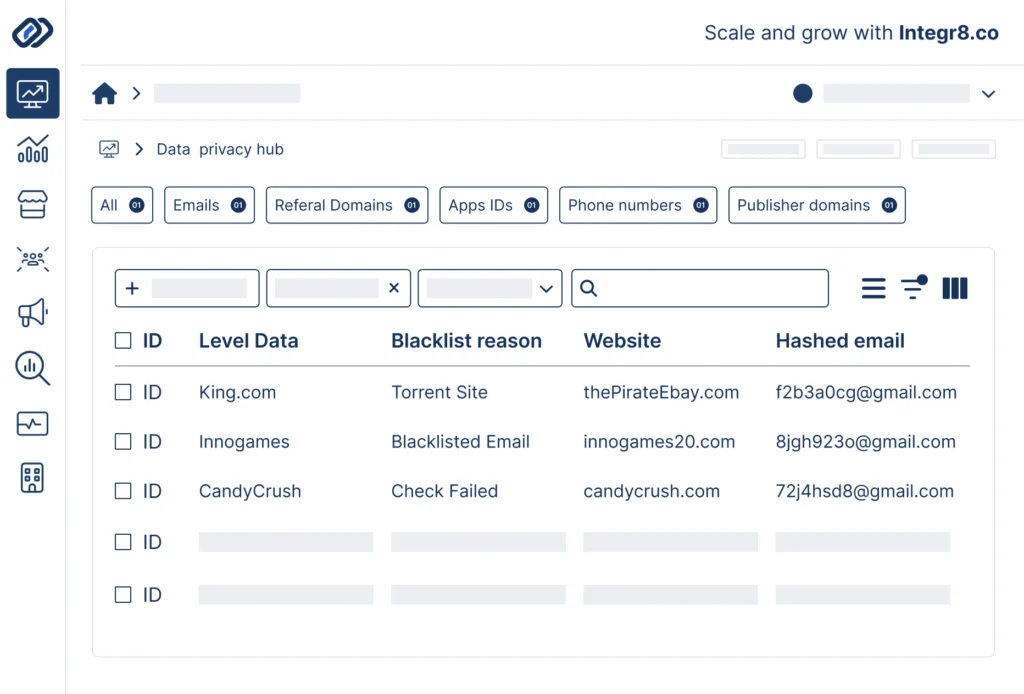Screen dimensions: 1024x694
Task: Switch to list view hamburger icon
Action: (x=873, y=288)
